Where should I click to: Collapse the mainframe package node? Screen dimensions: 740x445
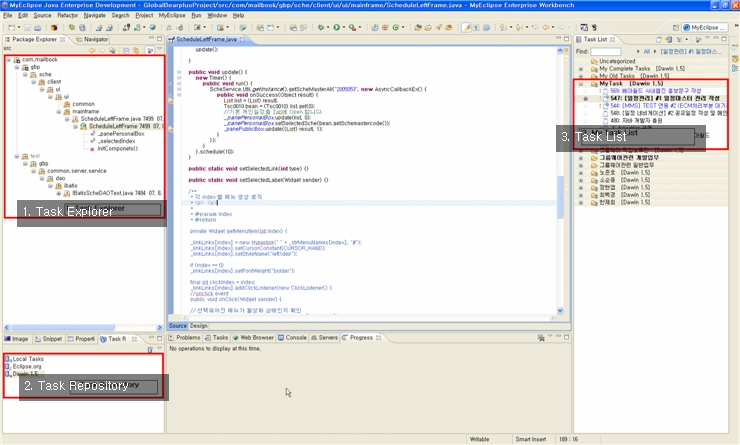tap(59, 112)
